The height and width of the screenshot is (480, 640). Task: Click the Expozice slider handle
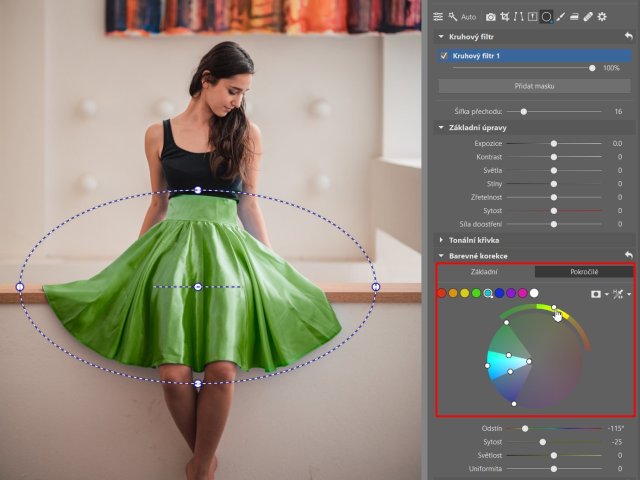[x=553, y=144]
